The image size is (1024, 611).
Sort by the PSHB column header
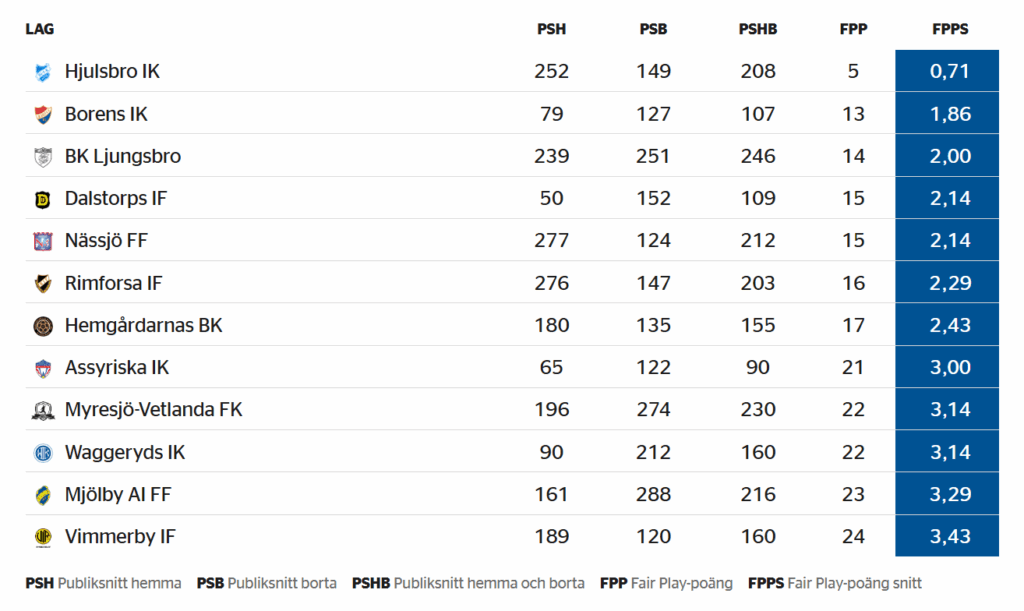point(758,29)
